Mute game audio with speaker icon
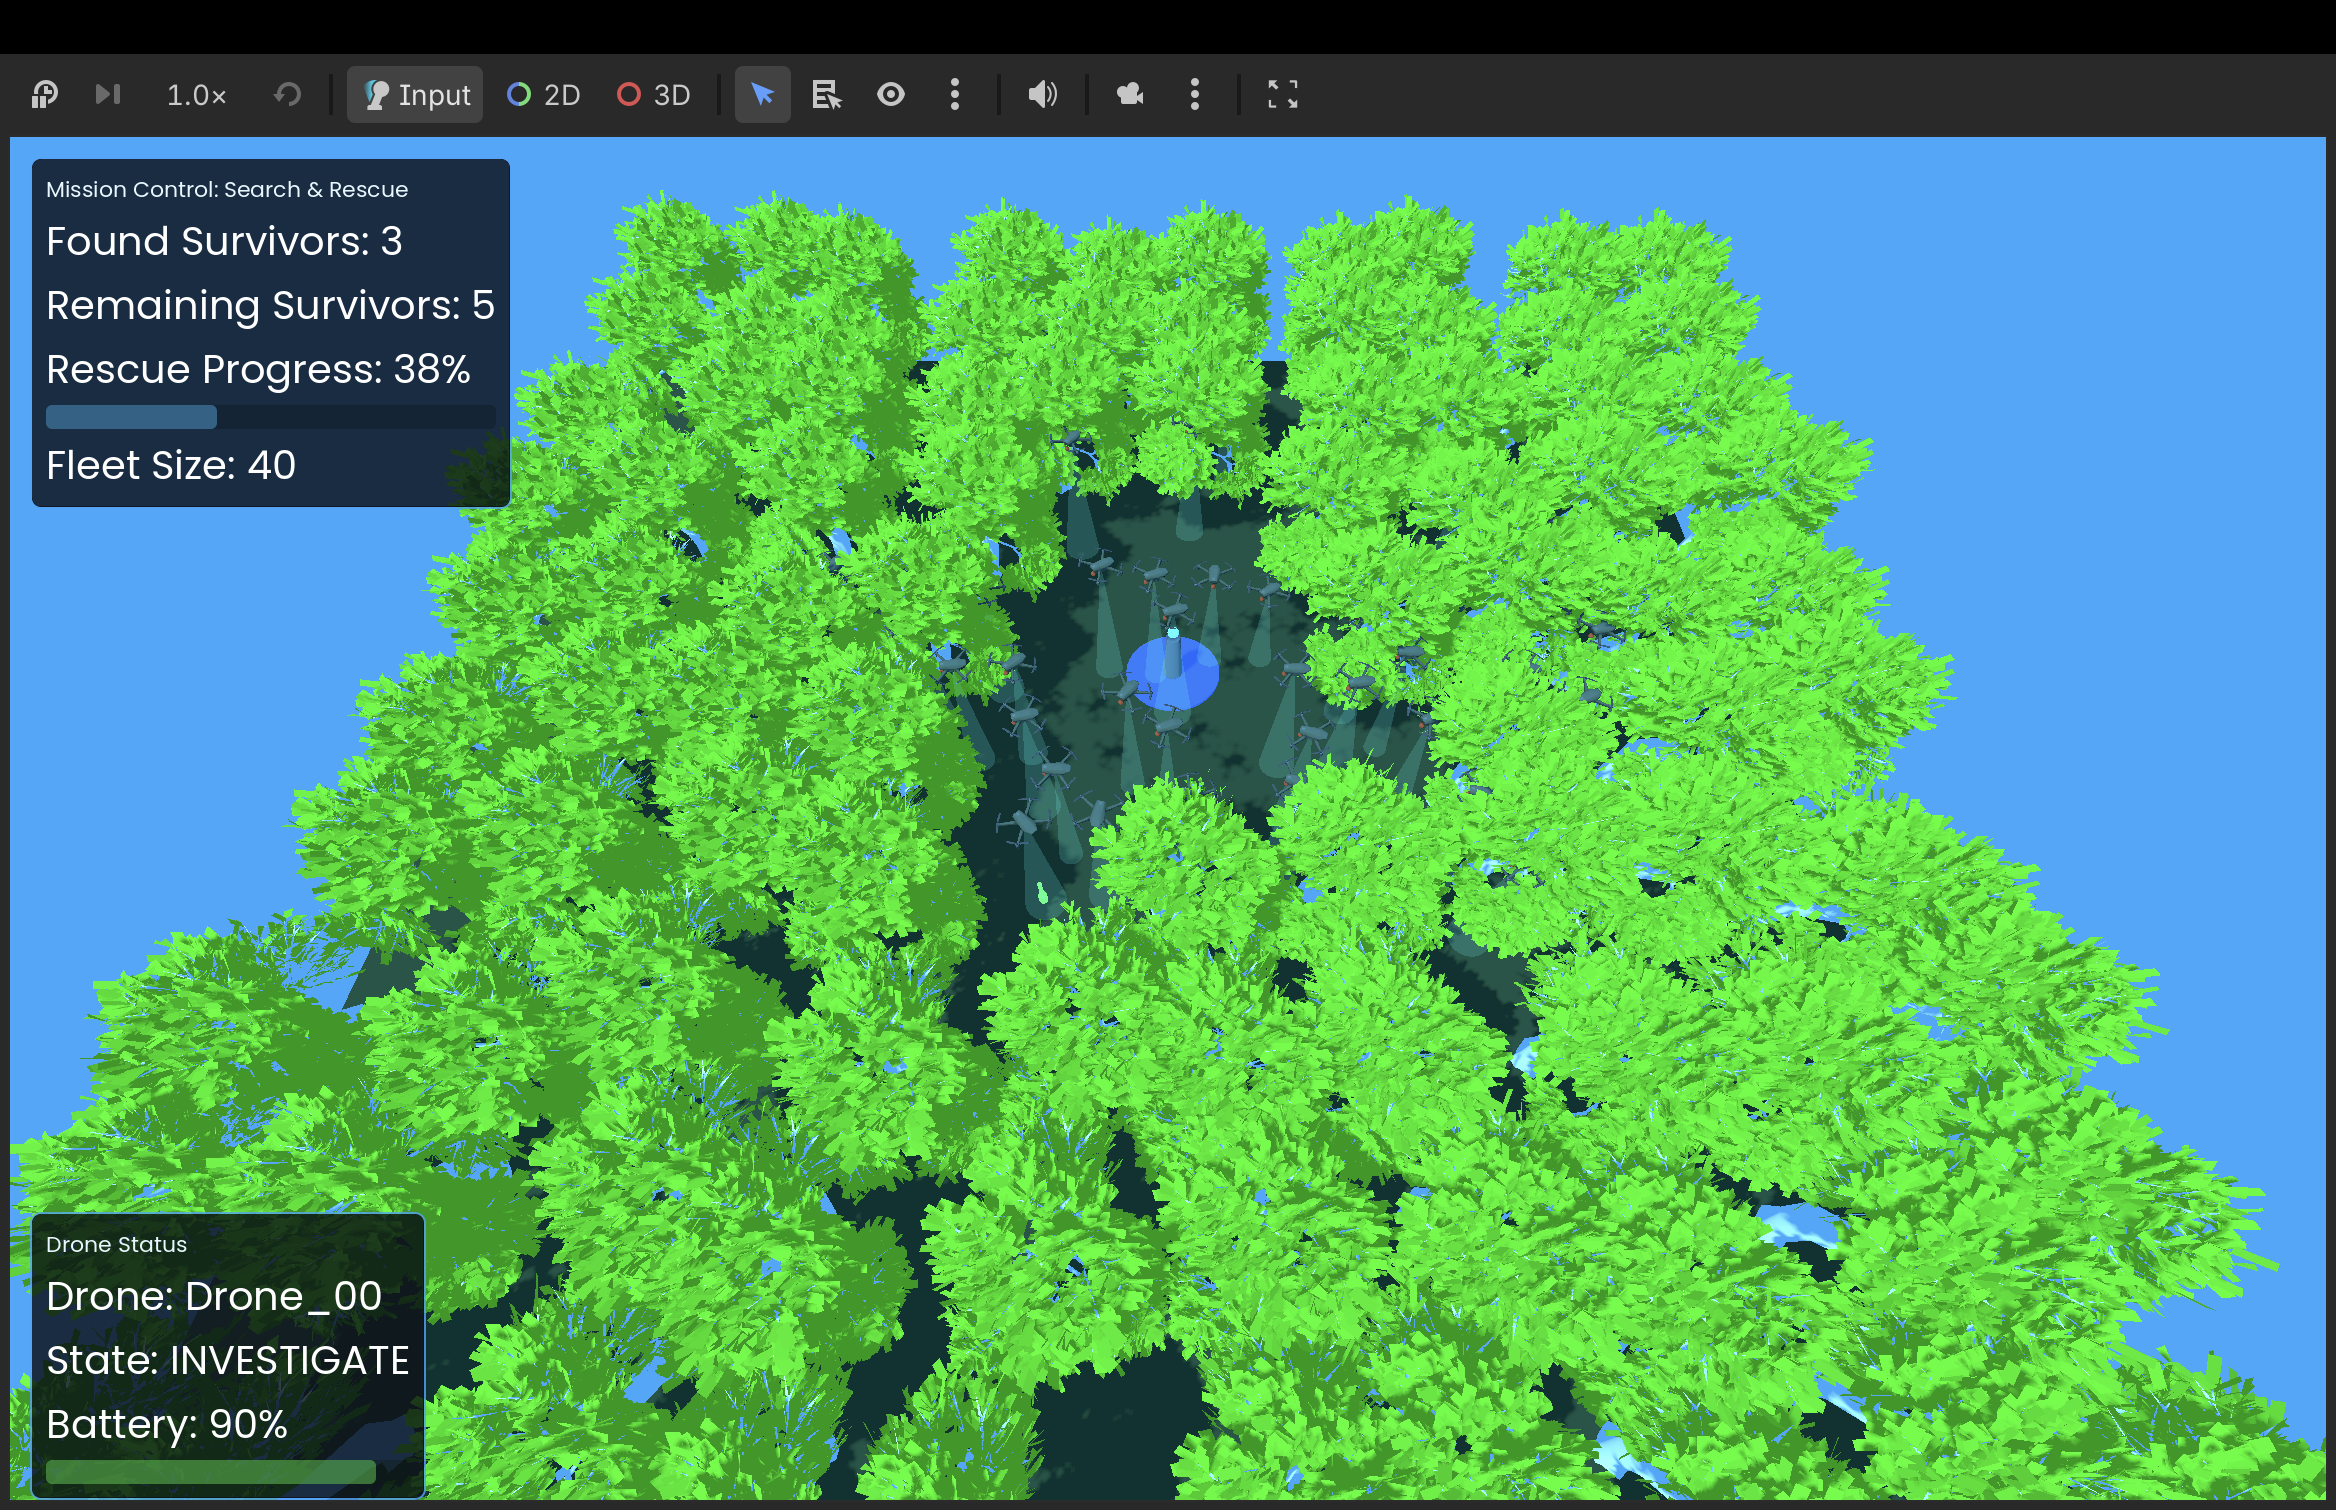 tap(1042, 95)
